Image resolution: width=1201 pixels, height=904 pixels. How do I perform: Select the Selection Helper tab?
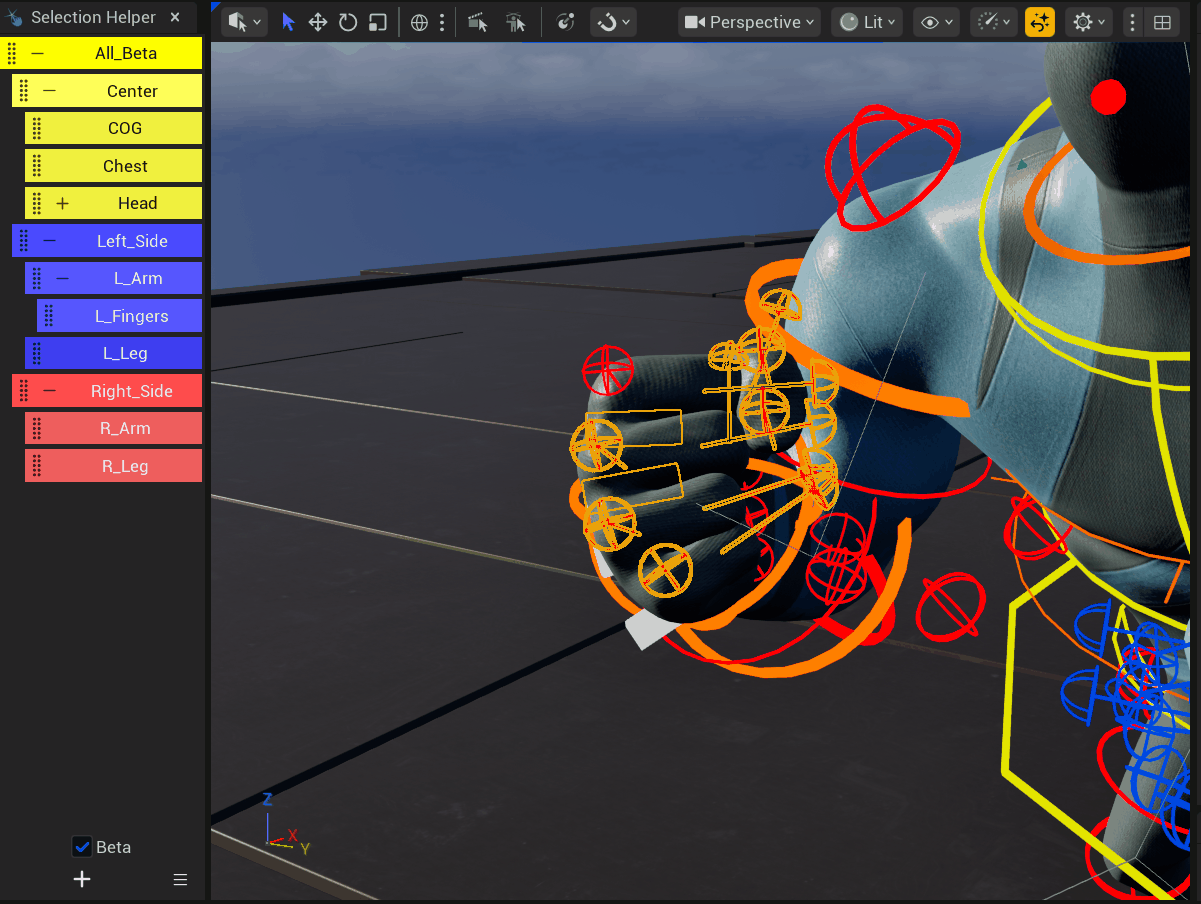pyautogui.click(x=92, y=17)
